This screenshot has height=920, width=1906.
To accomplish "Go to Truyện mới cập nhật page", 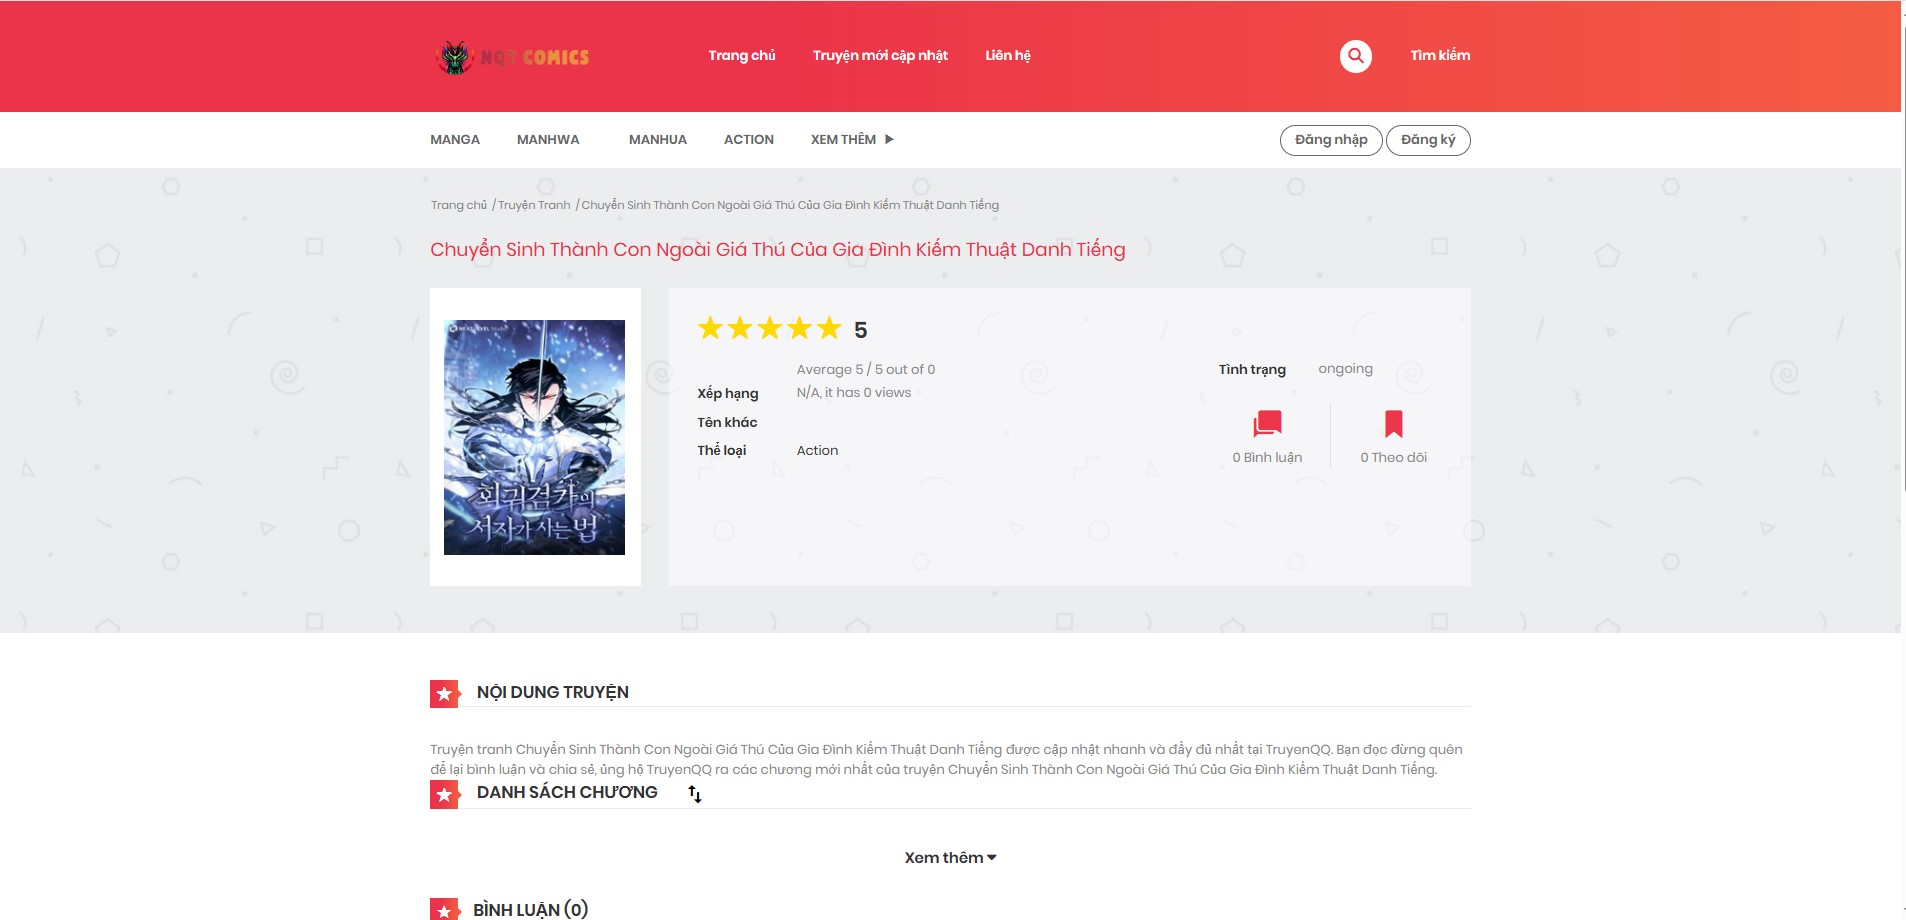I will (x=880, y=56).
